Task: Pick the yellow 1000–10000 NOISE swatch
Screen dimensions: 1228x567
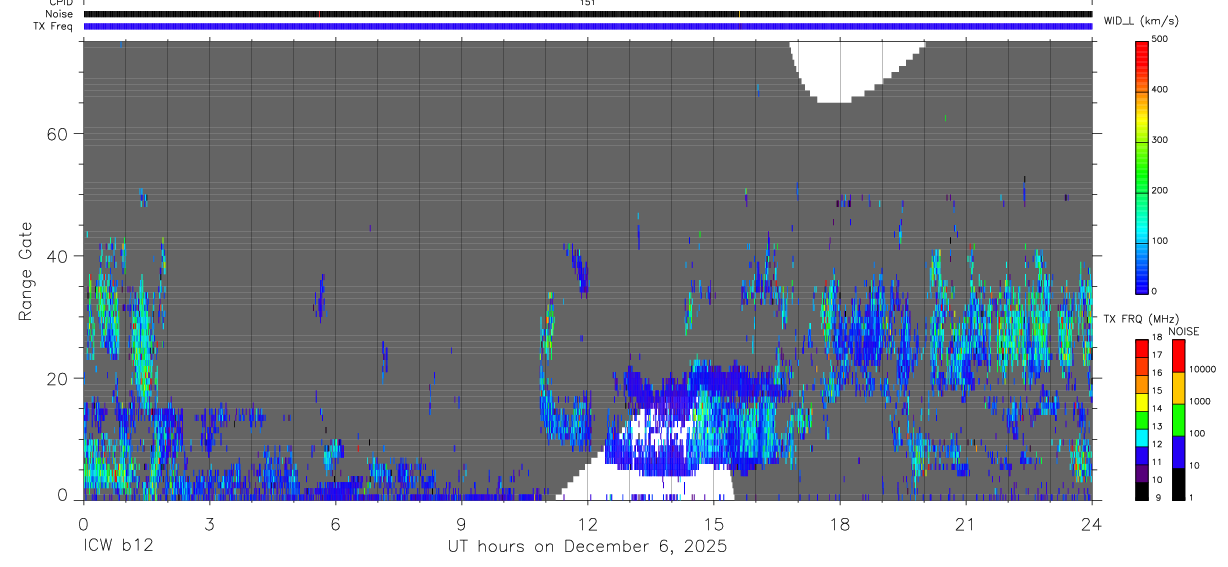Action: pos(1178,387)
